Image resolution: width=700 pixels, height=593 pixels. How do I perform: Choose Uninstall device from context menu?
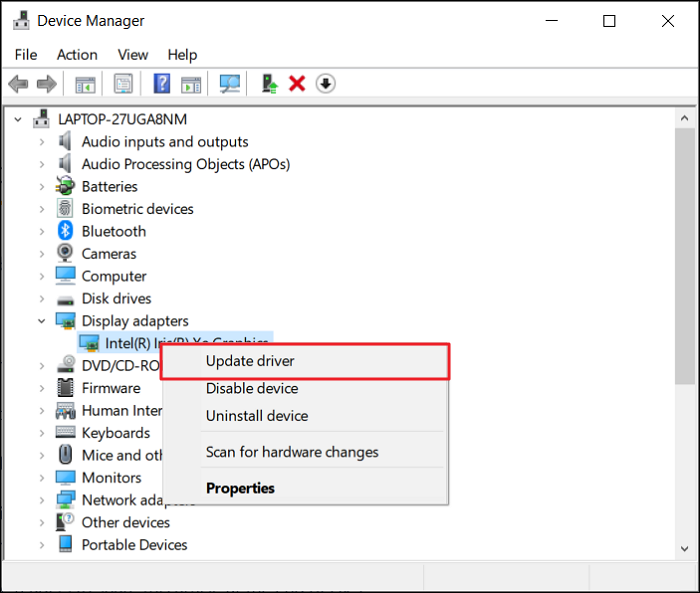click(x=305, y=416)
